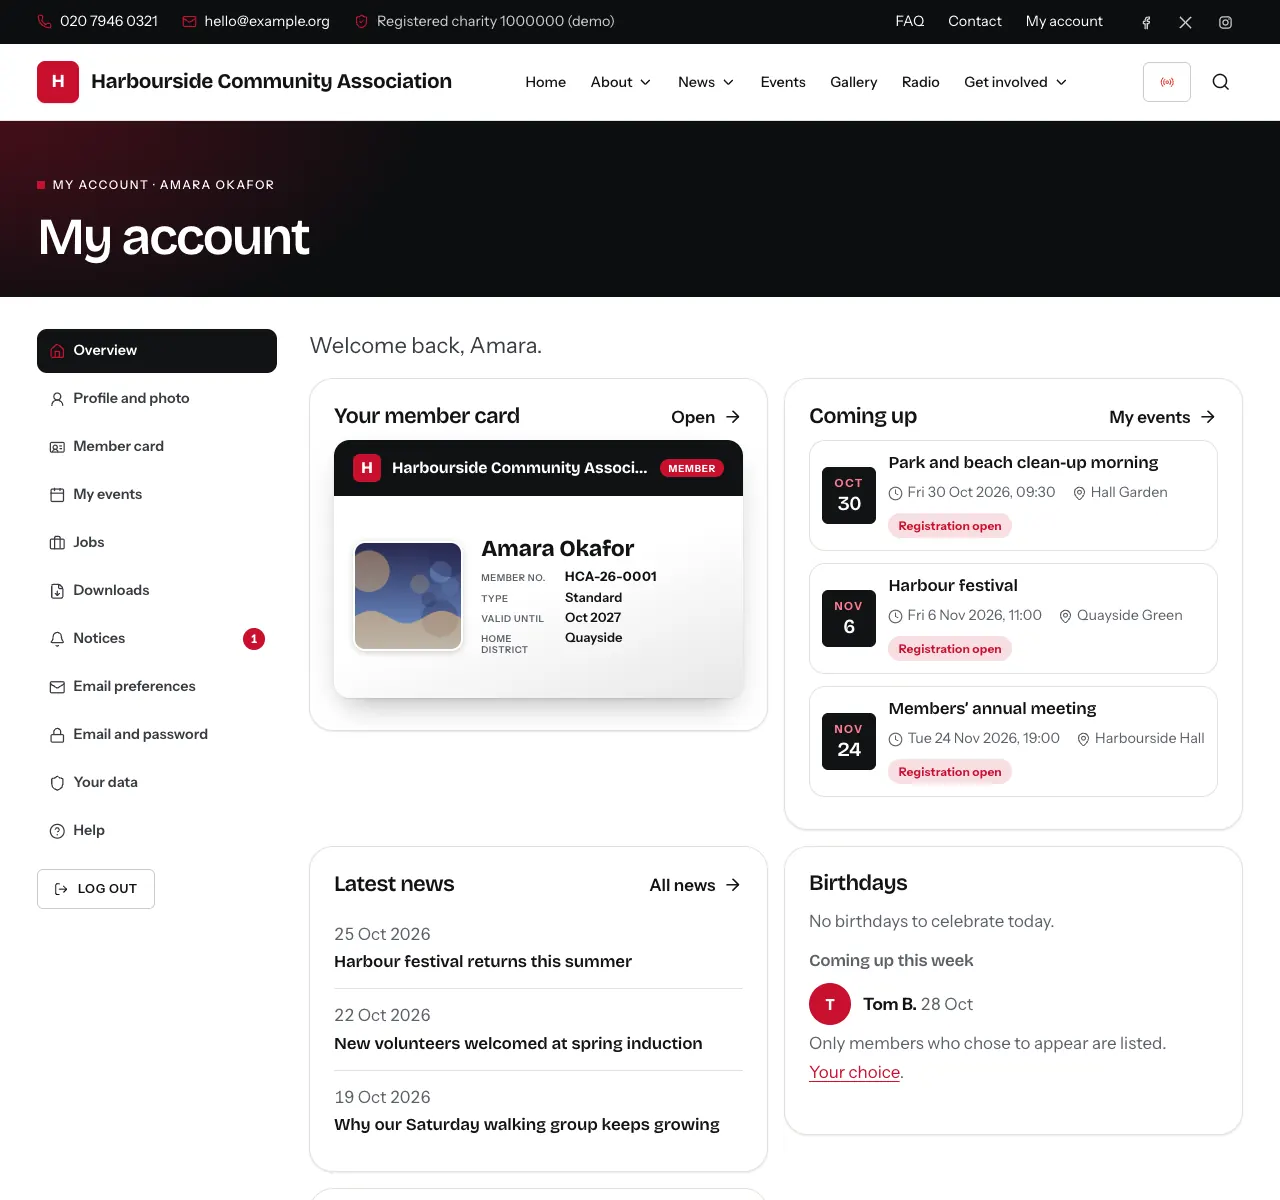Click the red H association logo

click(58, 82)
